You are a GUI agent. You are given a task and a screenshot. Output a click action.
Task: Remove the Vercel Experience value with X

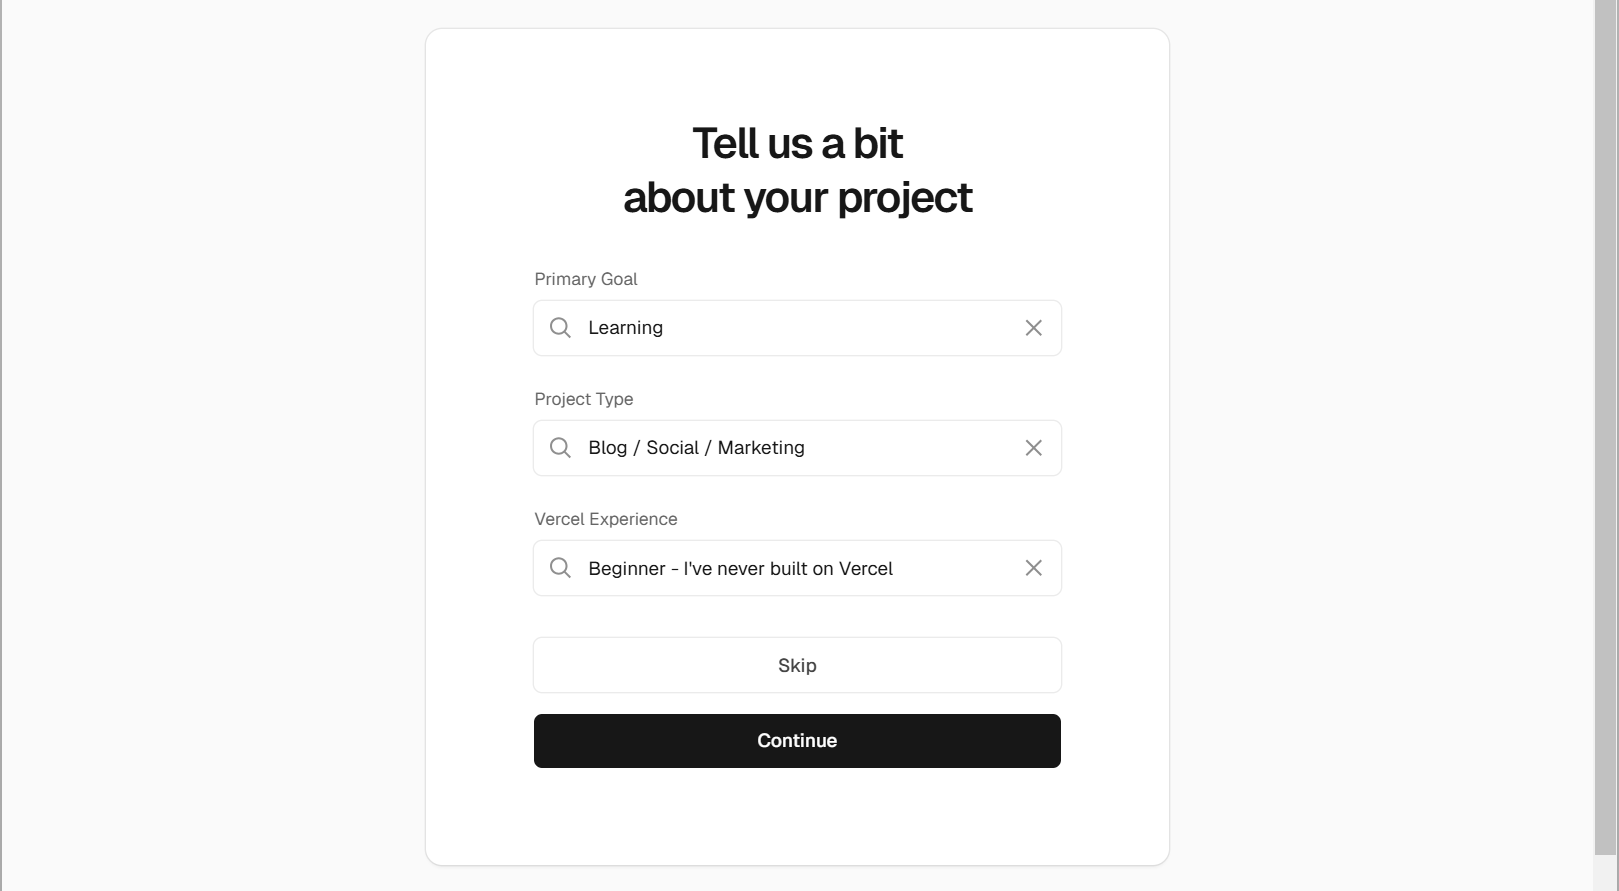[1033, 568]
